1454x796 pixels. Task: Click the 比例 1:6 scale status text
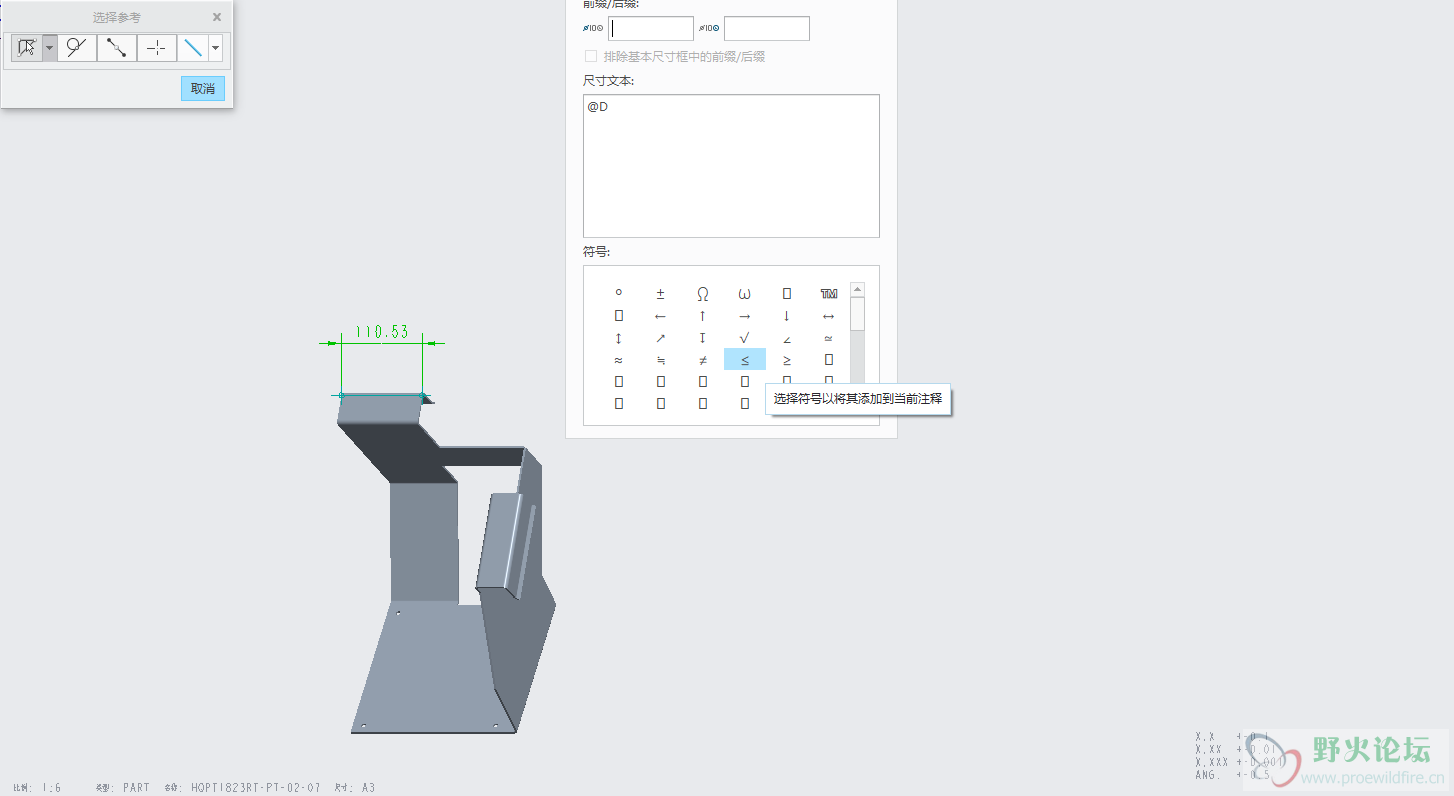click(x=38, y=788)
